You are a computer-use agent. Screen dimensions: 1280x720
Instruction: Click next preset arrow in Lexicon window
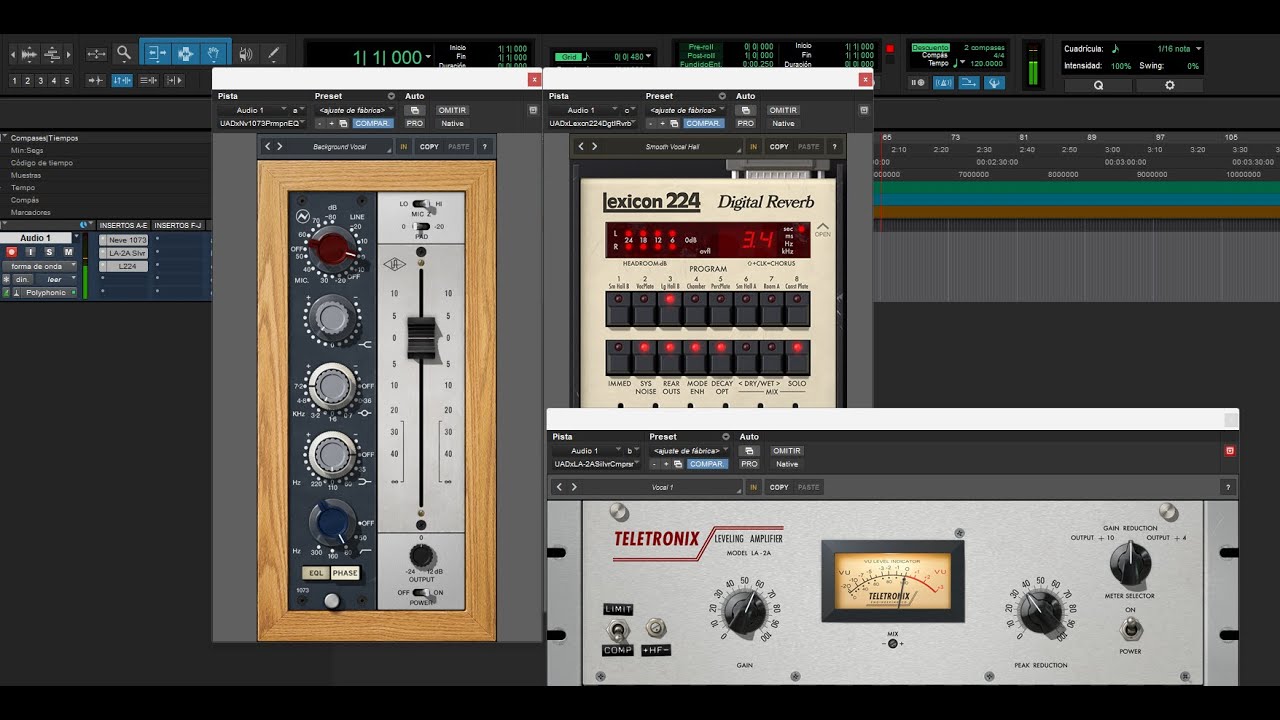[x=594, y=146]
